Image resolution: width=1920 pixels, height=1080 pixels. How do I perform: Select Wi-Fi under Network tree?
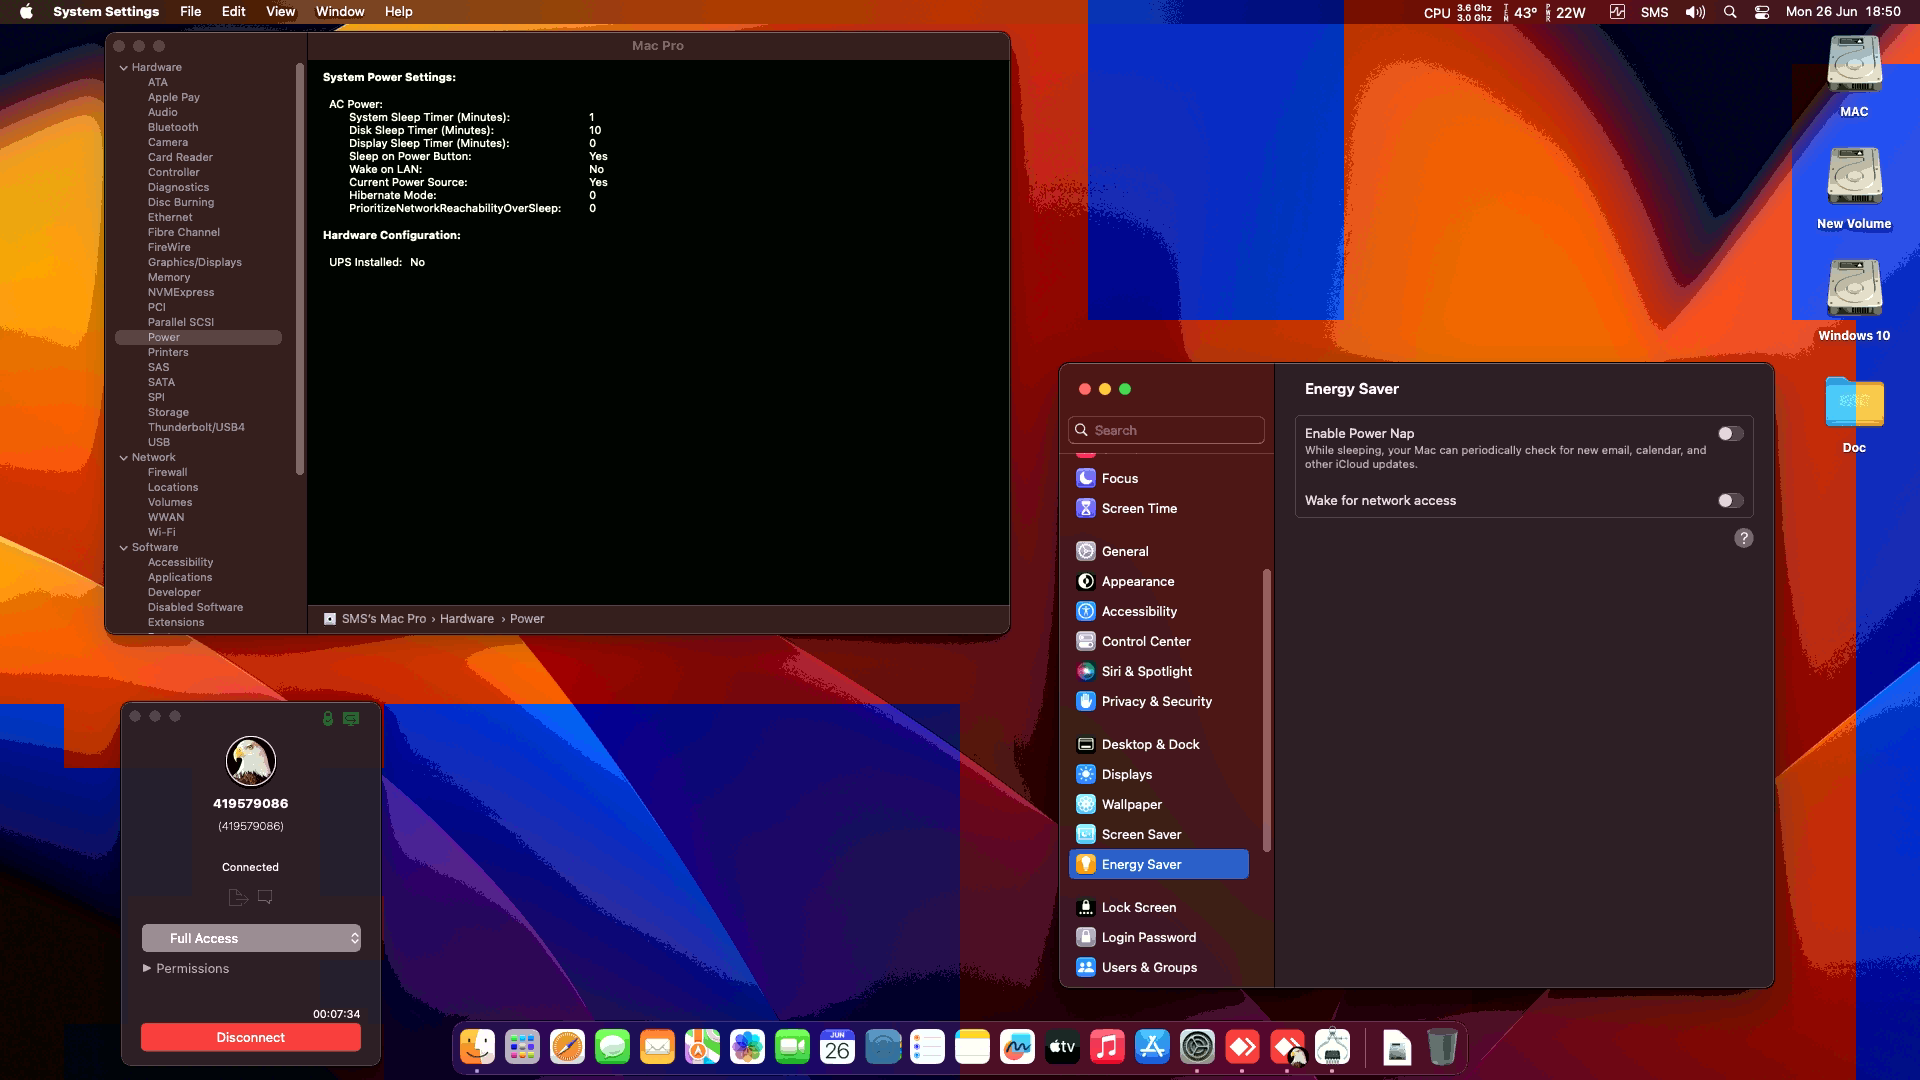pos(162,532)
